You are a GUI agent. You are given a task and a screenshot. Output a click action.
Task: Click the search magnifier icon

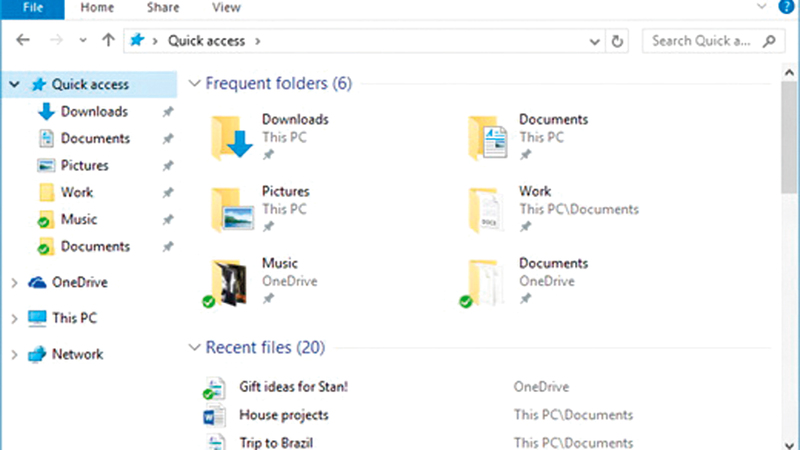[769, 41]
